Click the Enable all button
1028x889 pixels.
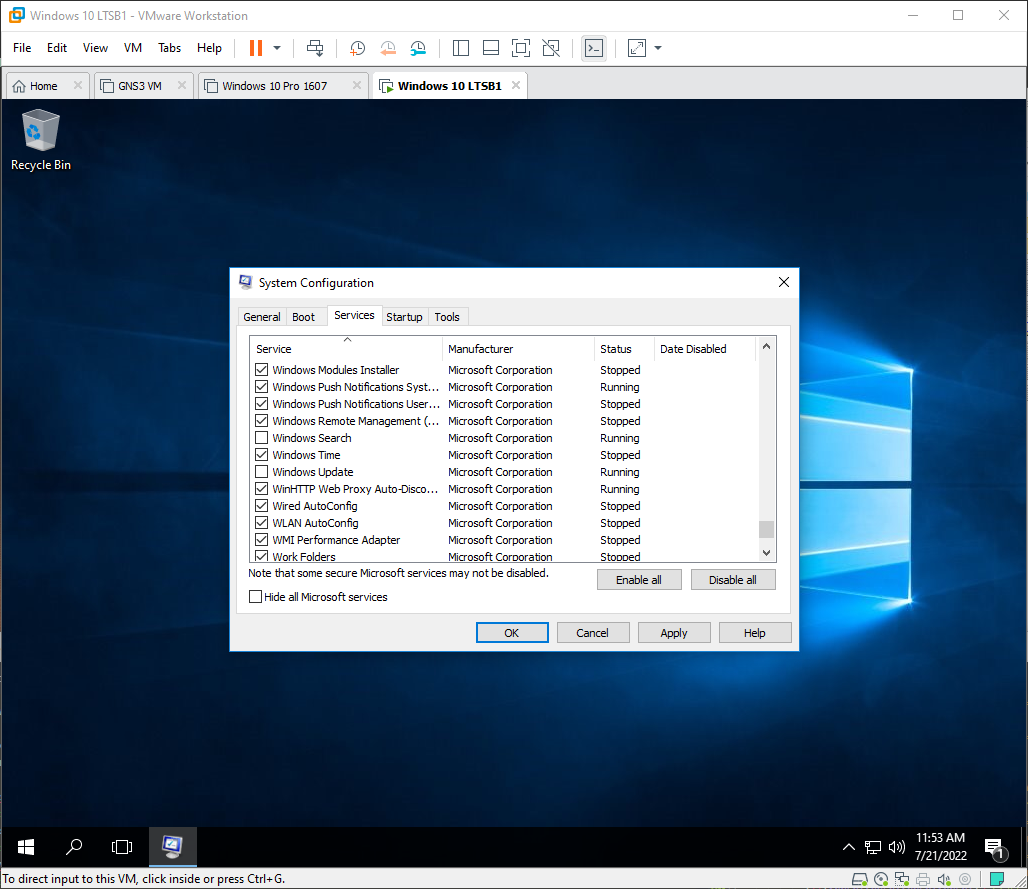point(639,580)
